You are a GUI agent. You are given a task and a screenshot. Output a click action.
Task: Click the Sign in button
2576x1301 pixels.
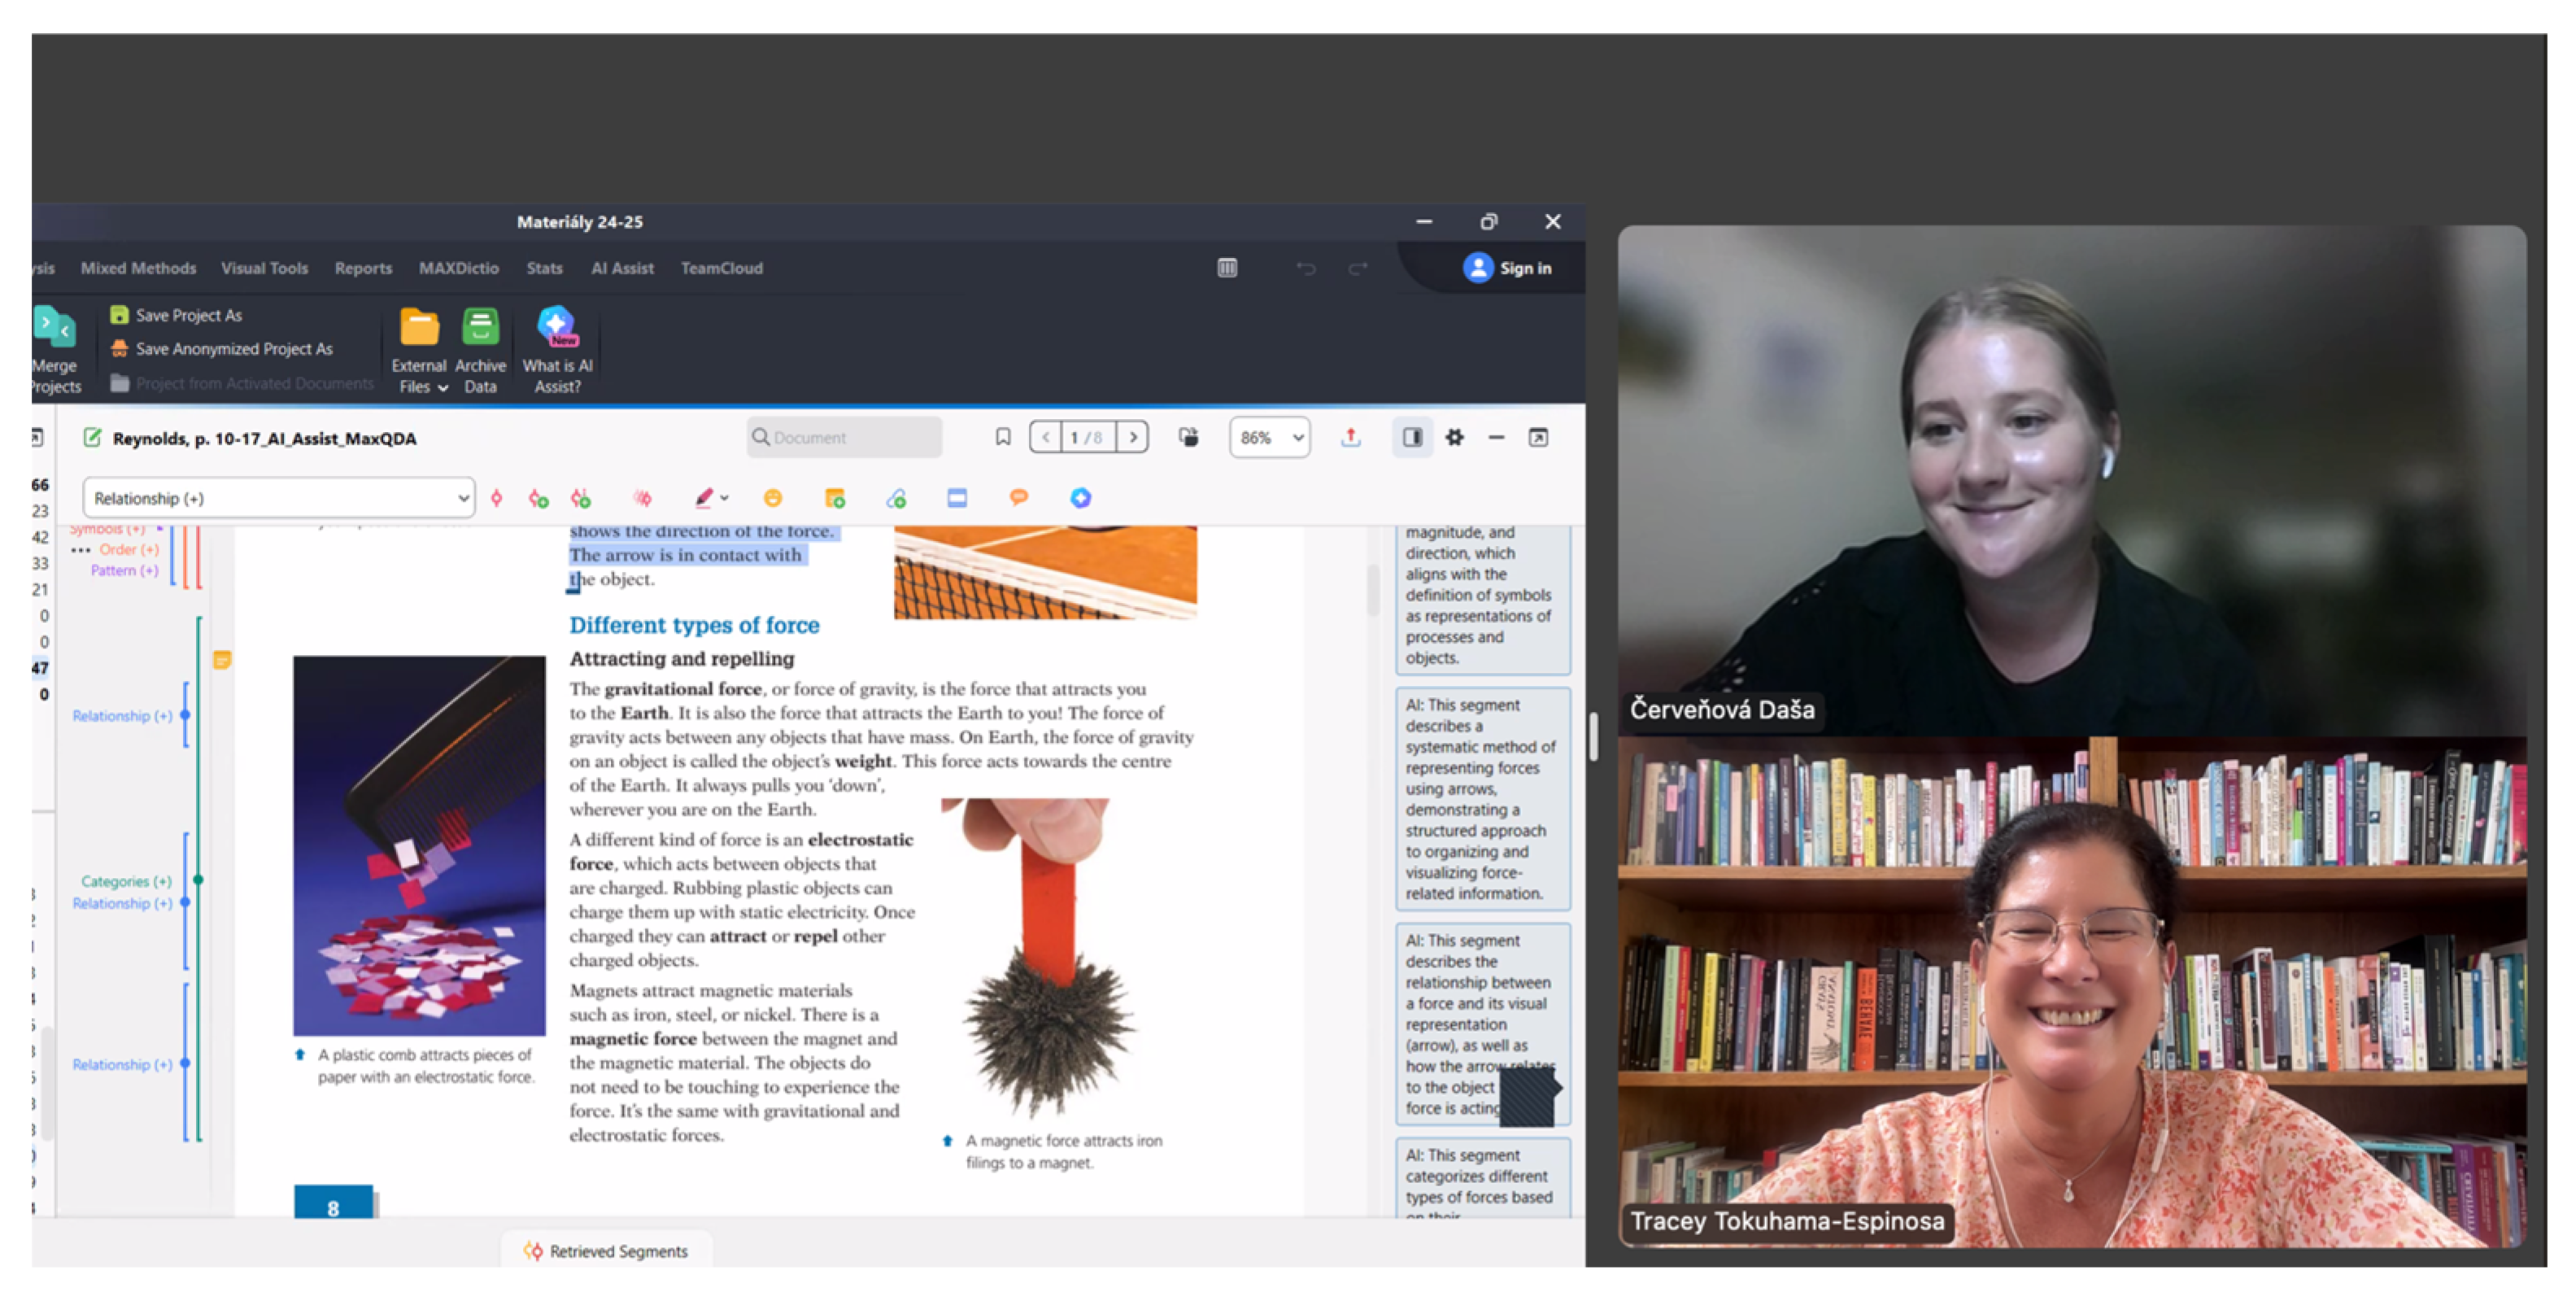coord(1508,268)
